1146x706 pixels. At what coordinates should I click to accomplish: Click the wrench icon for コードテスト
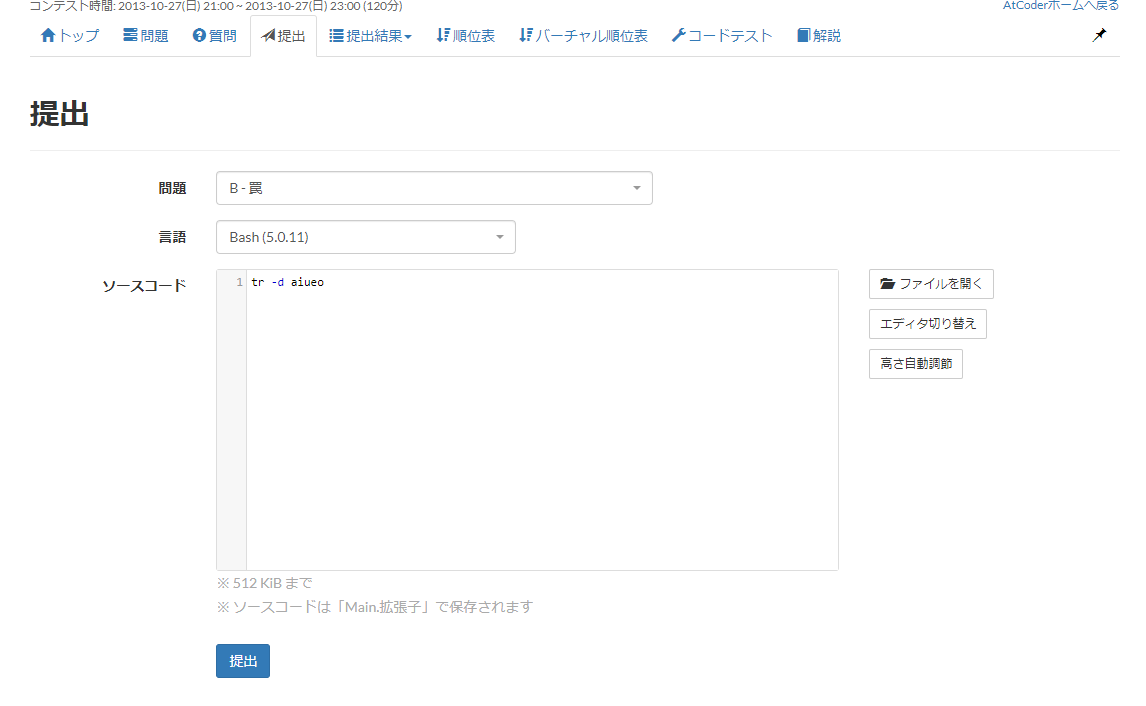[677, 34]
